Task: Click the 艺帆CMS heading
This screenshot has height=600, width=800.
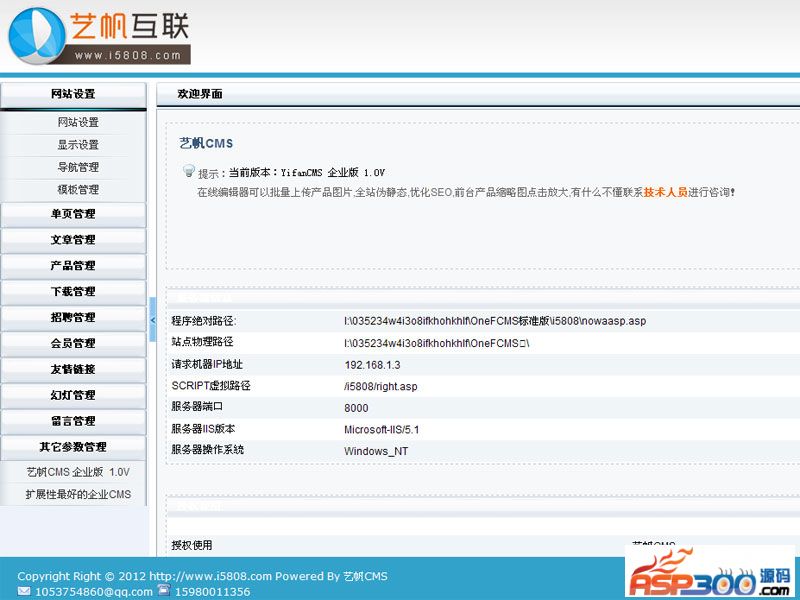Action: (x=206, y=143)
